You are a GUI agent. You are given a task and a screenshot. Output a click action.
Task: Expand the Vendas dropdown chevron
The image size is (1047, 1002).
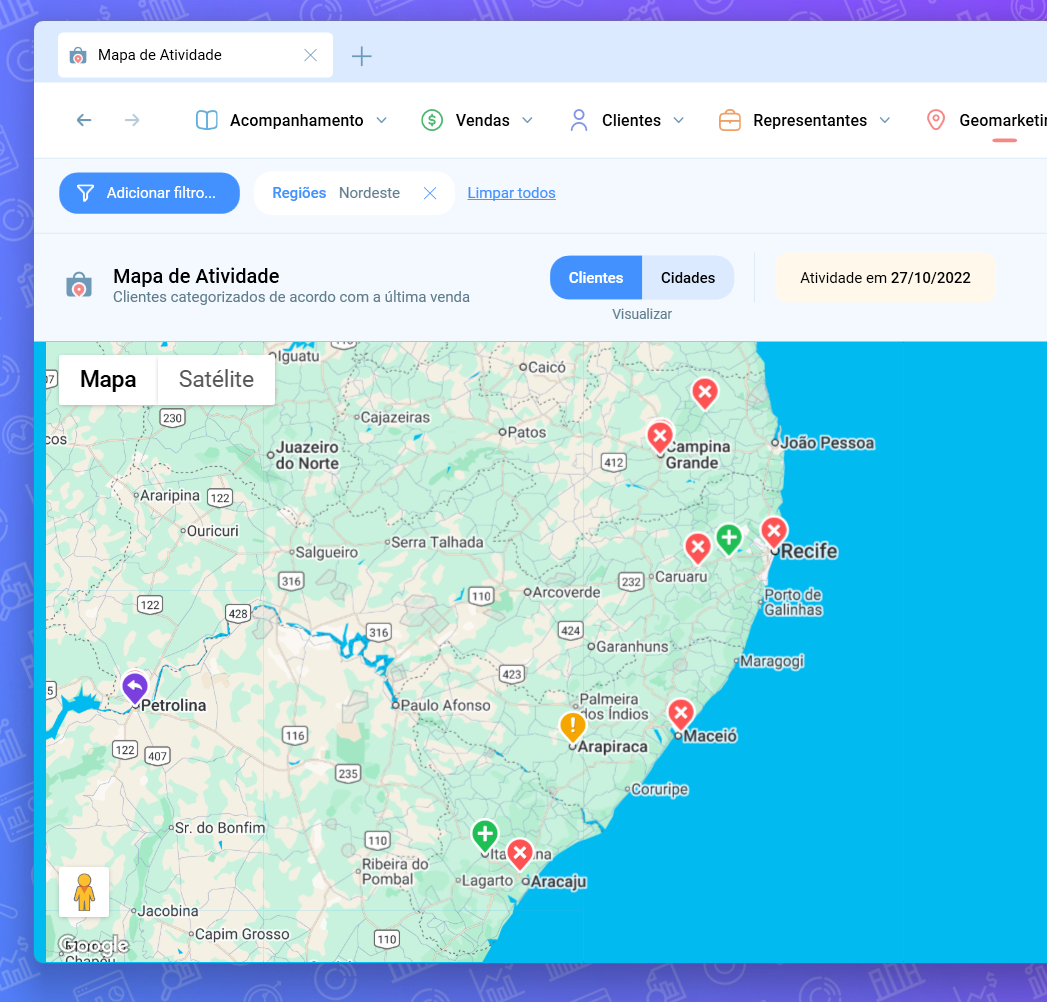point(528,121)
